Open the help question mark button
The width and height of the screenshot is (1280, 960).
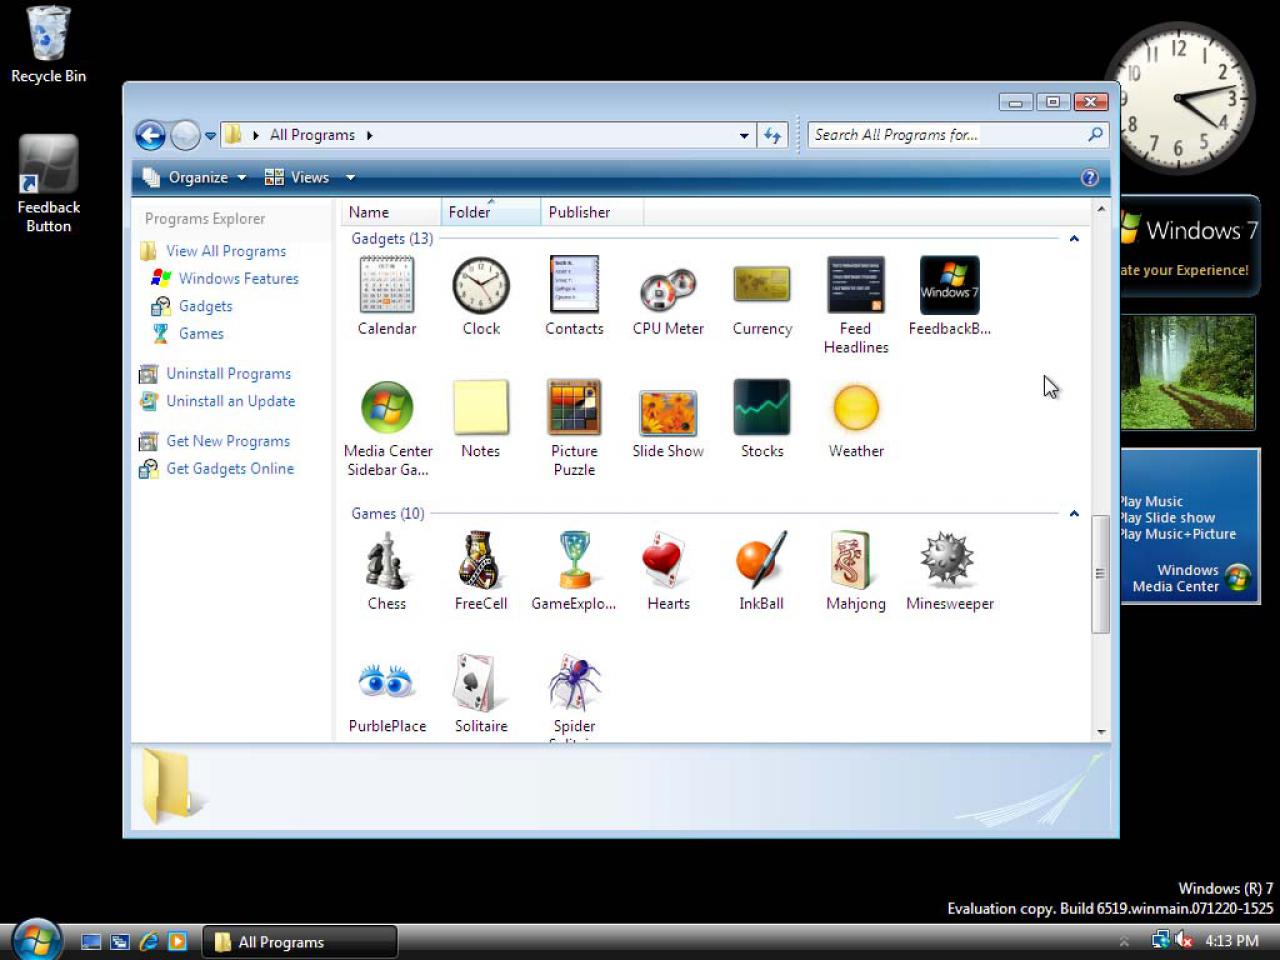coord(1090,178)
